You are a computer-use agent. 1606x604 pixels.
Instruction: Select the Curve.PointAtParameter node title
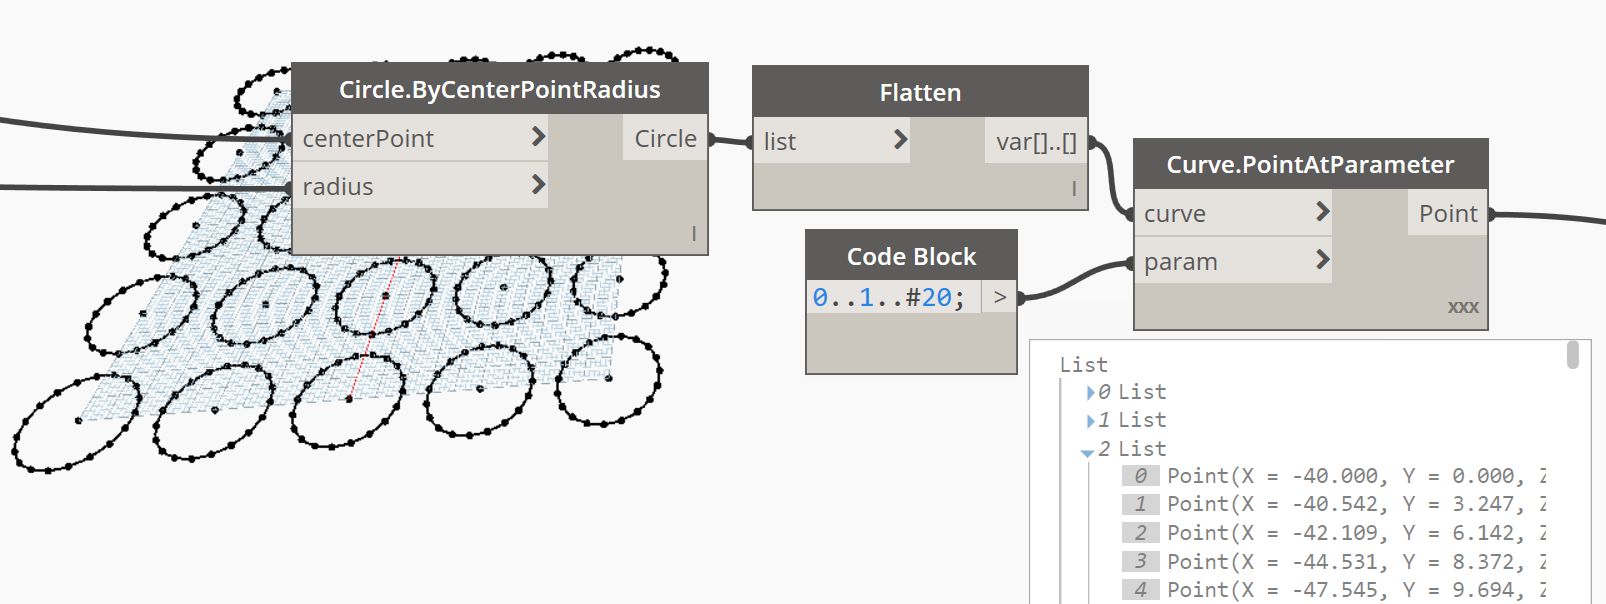[x=1310, y=164]
